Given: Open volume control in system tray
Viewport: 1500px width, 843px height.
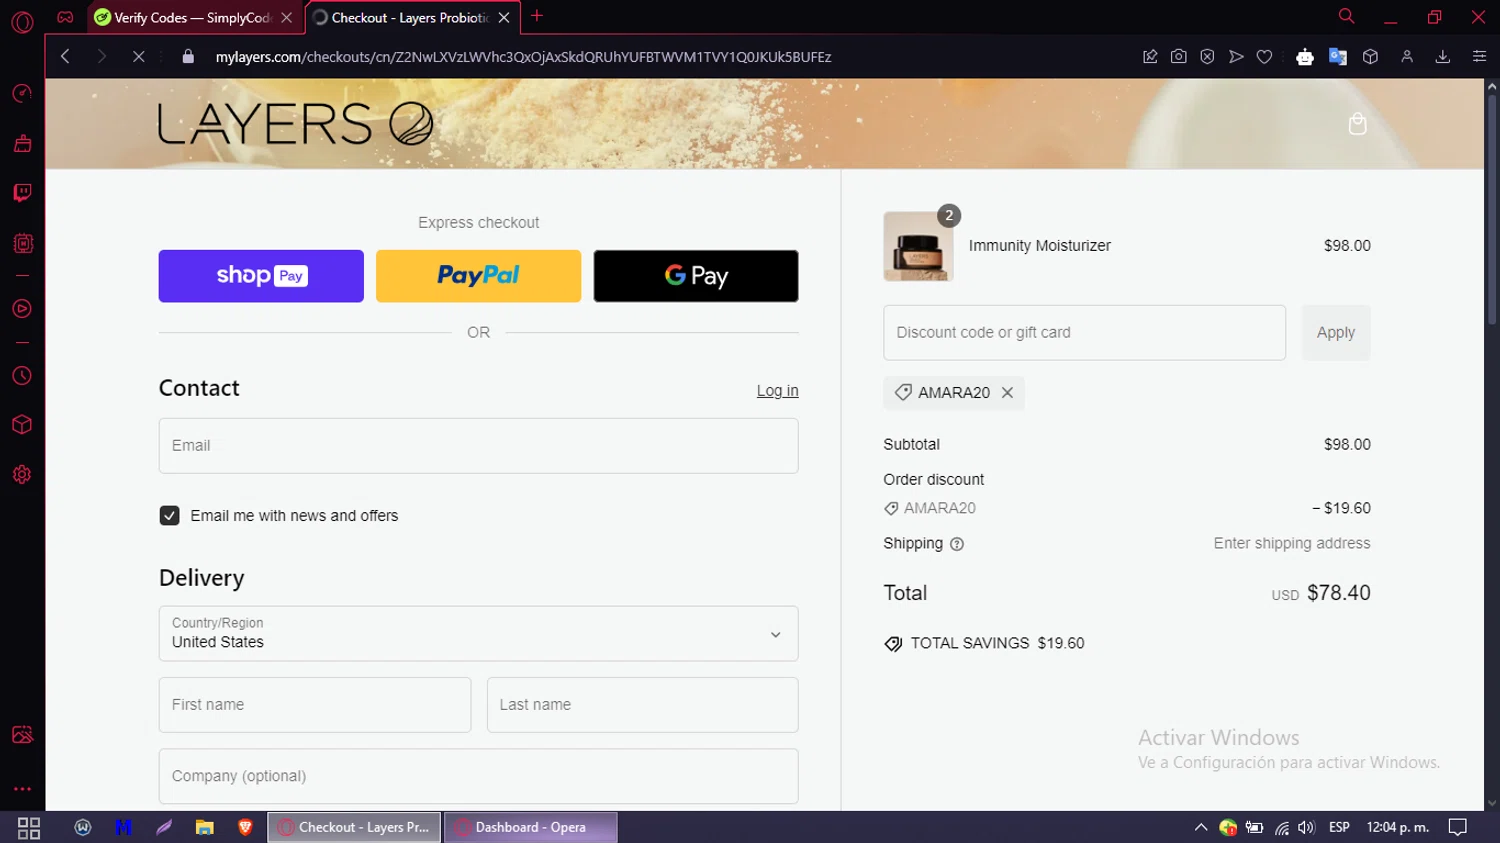Looking at the screenshot, I should (x=1306, y=828).
